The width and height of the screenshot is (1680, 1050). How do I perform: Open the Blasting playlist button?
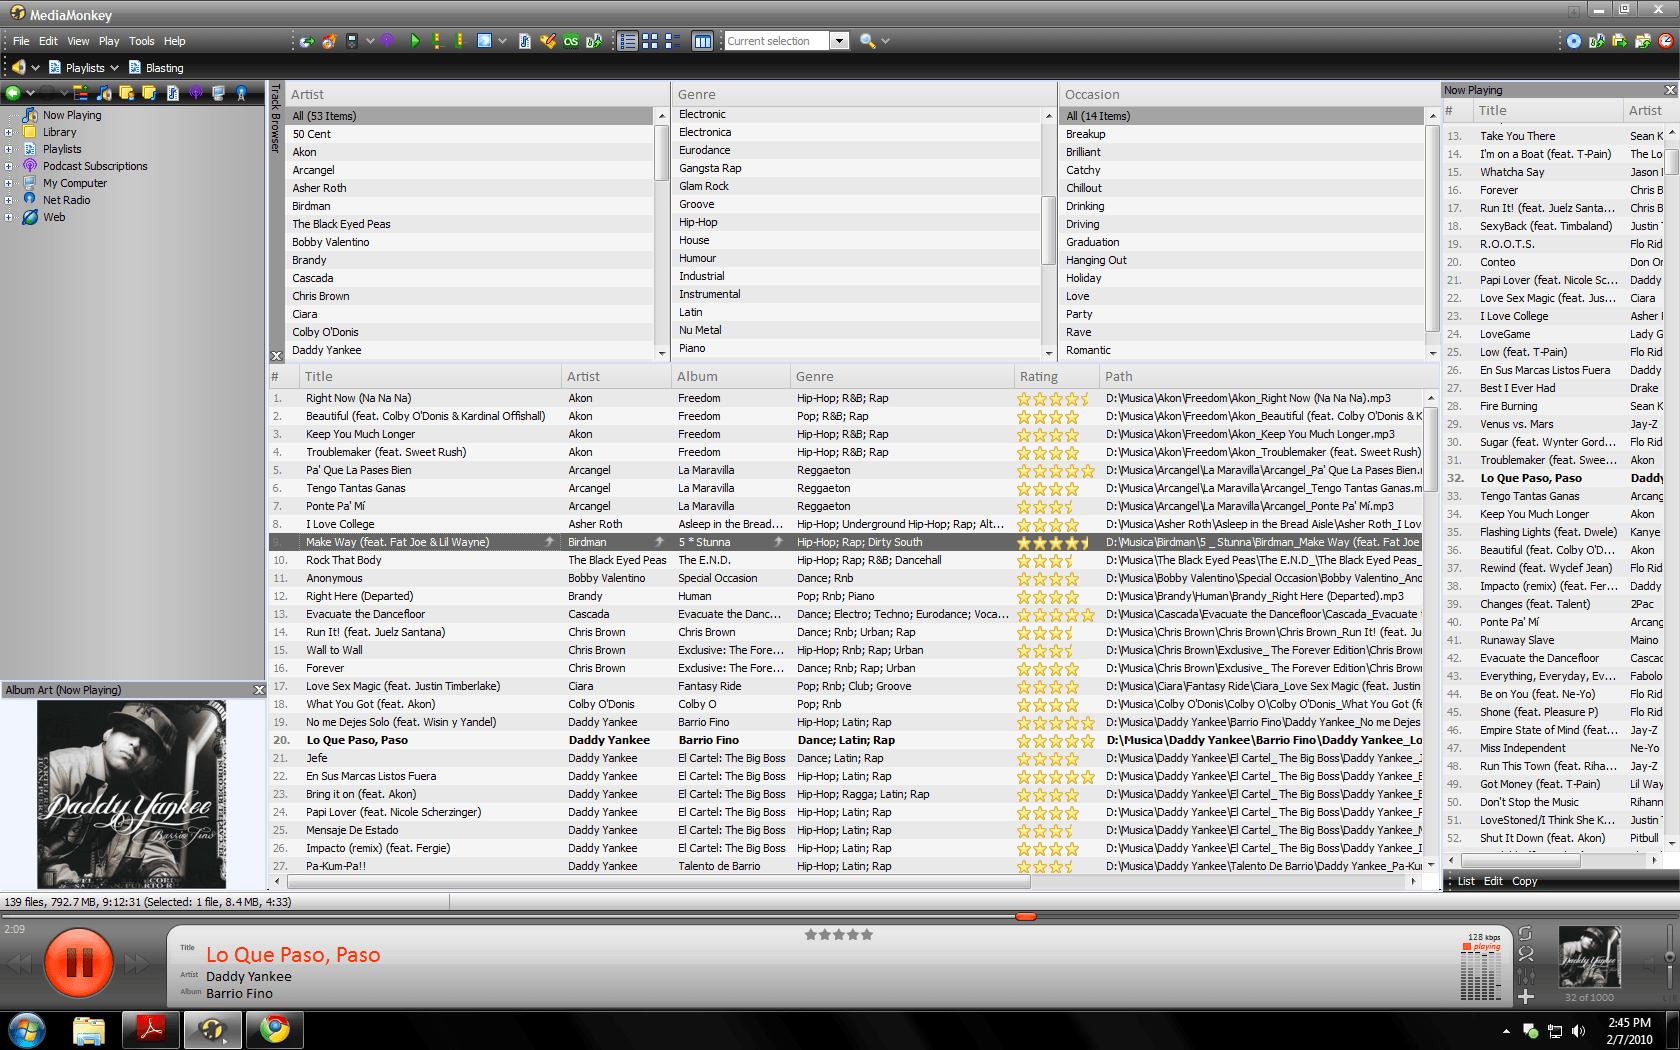click(x=156, y=68)
